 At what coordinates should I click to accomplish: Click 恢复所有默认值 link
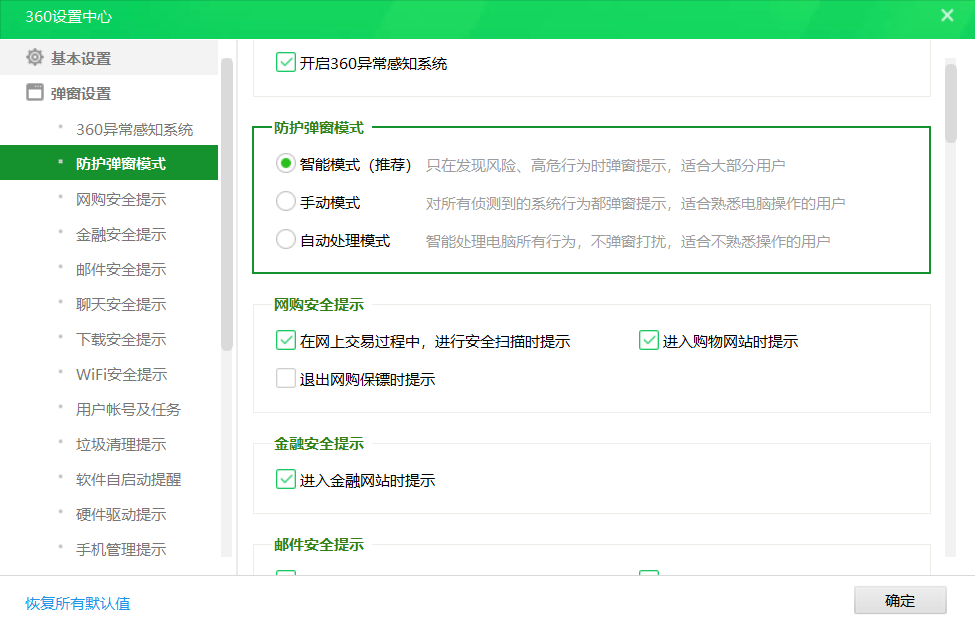(78, 603)
